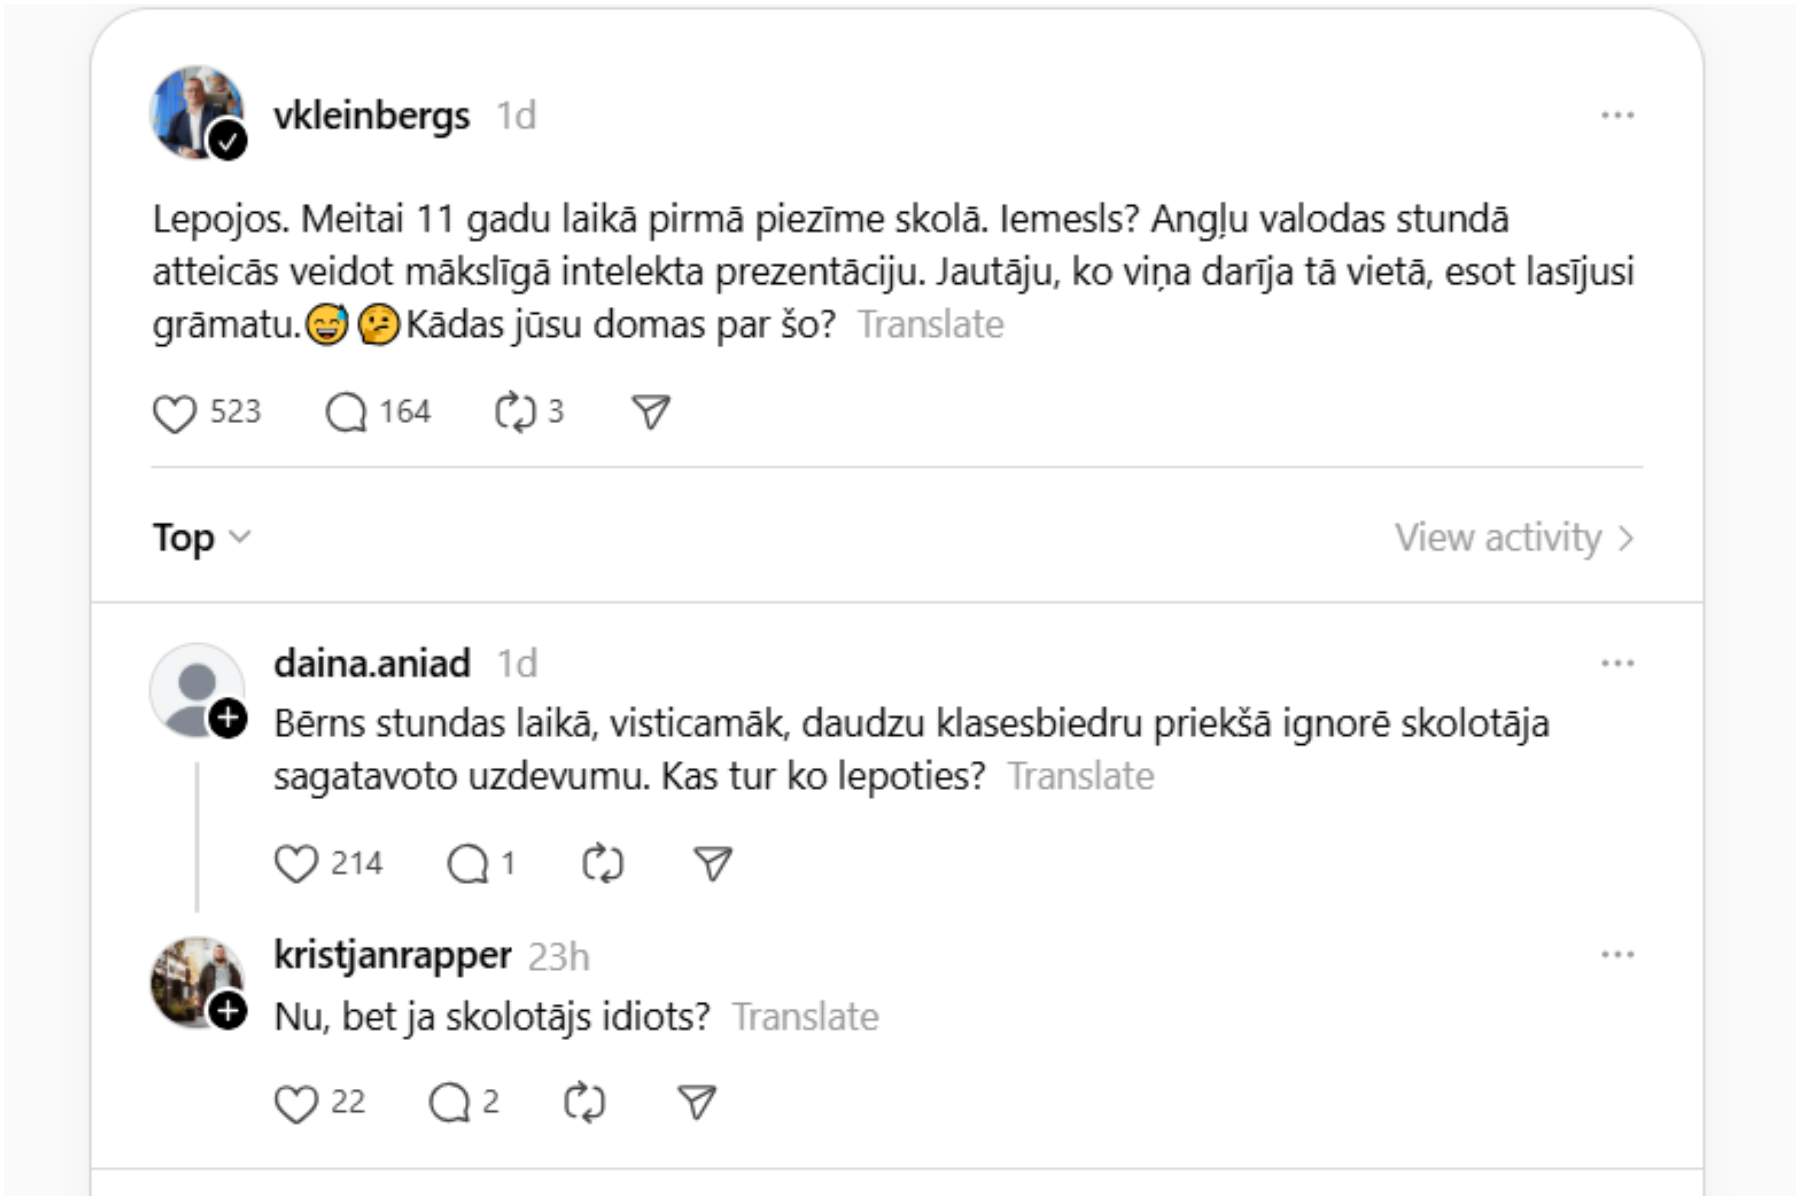The height and width of the screenshot is (1200, 1800).
Task: Repost the vkleinbergs post
Action: click(515, 413)
